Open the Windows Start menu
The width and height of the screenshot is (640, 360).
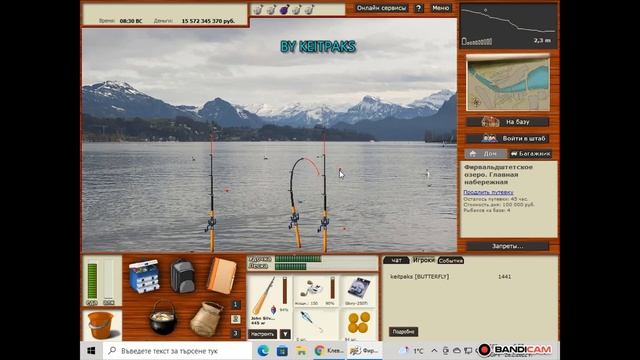(91, 351)
